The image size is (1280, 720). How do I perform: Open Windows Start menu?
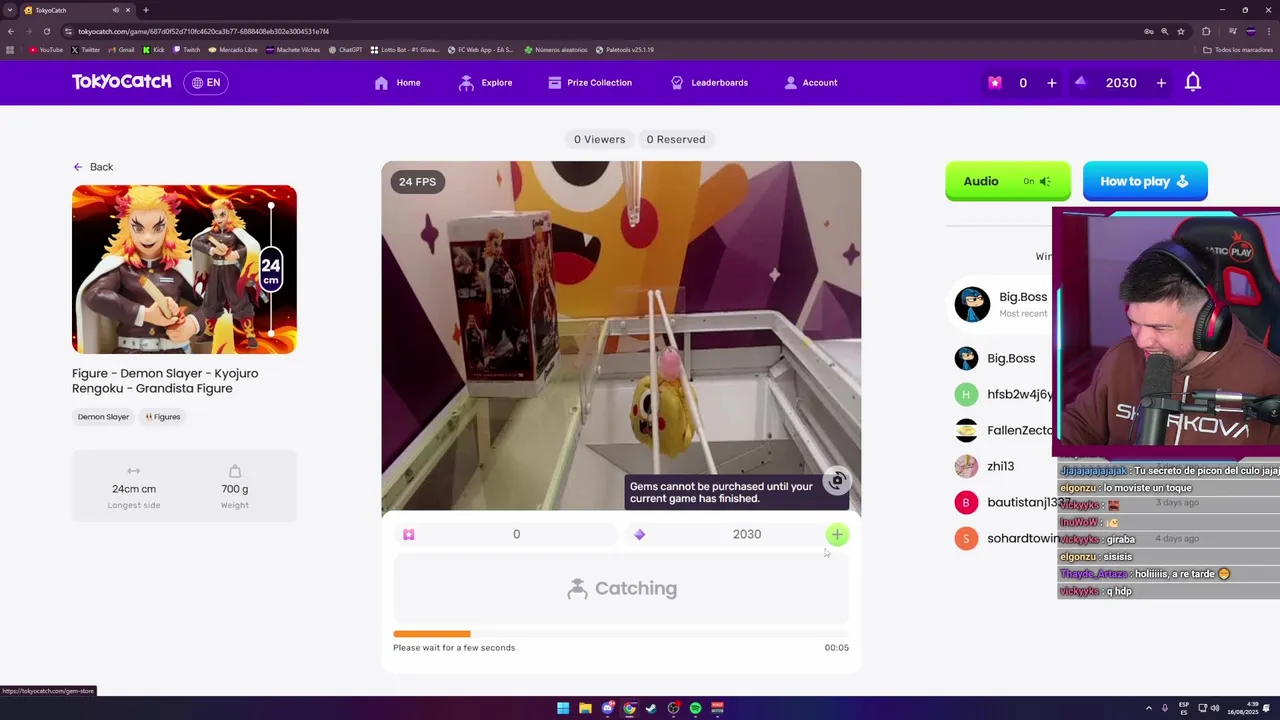click(x=563, y=708)
